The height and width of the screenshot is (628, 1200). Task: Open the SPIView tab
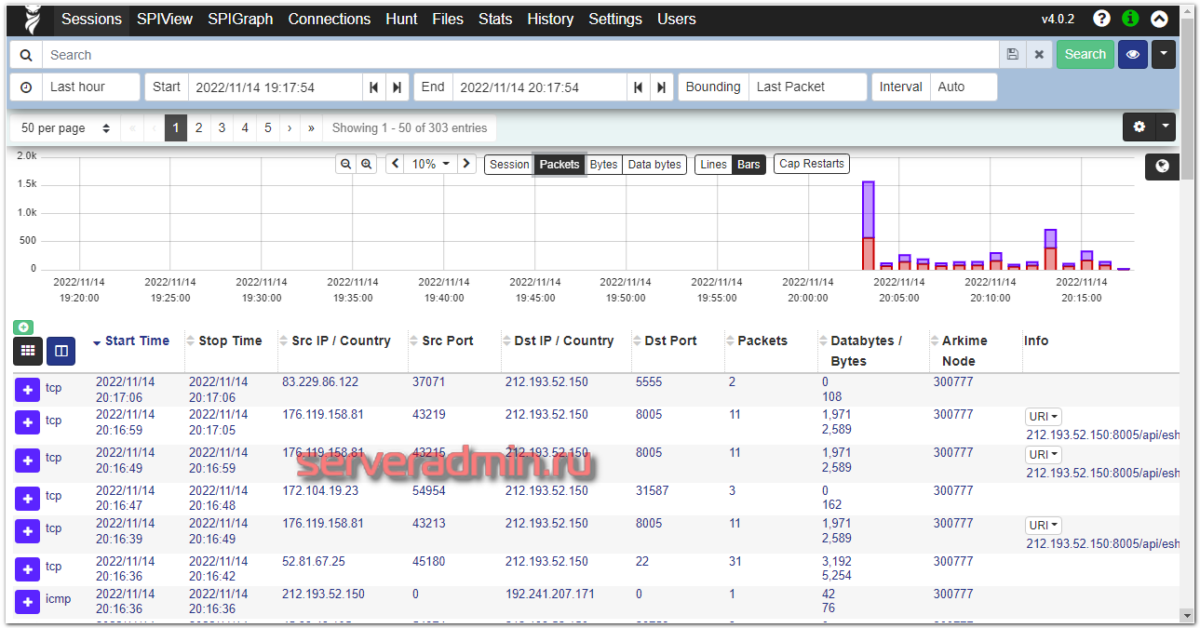pos(165,19)
